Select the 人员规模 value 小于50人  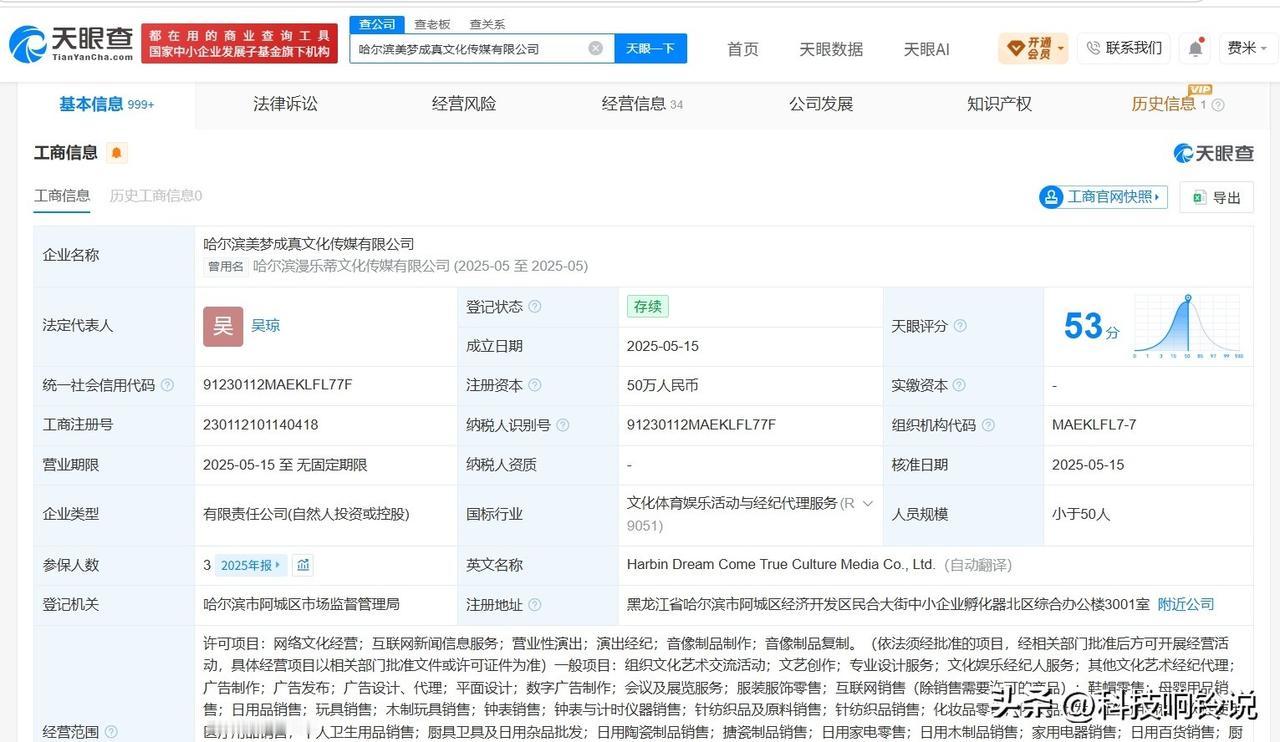coord(1081,514)
